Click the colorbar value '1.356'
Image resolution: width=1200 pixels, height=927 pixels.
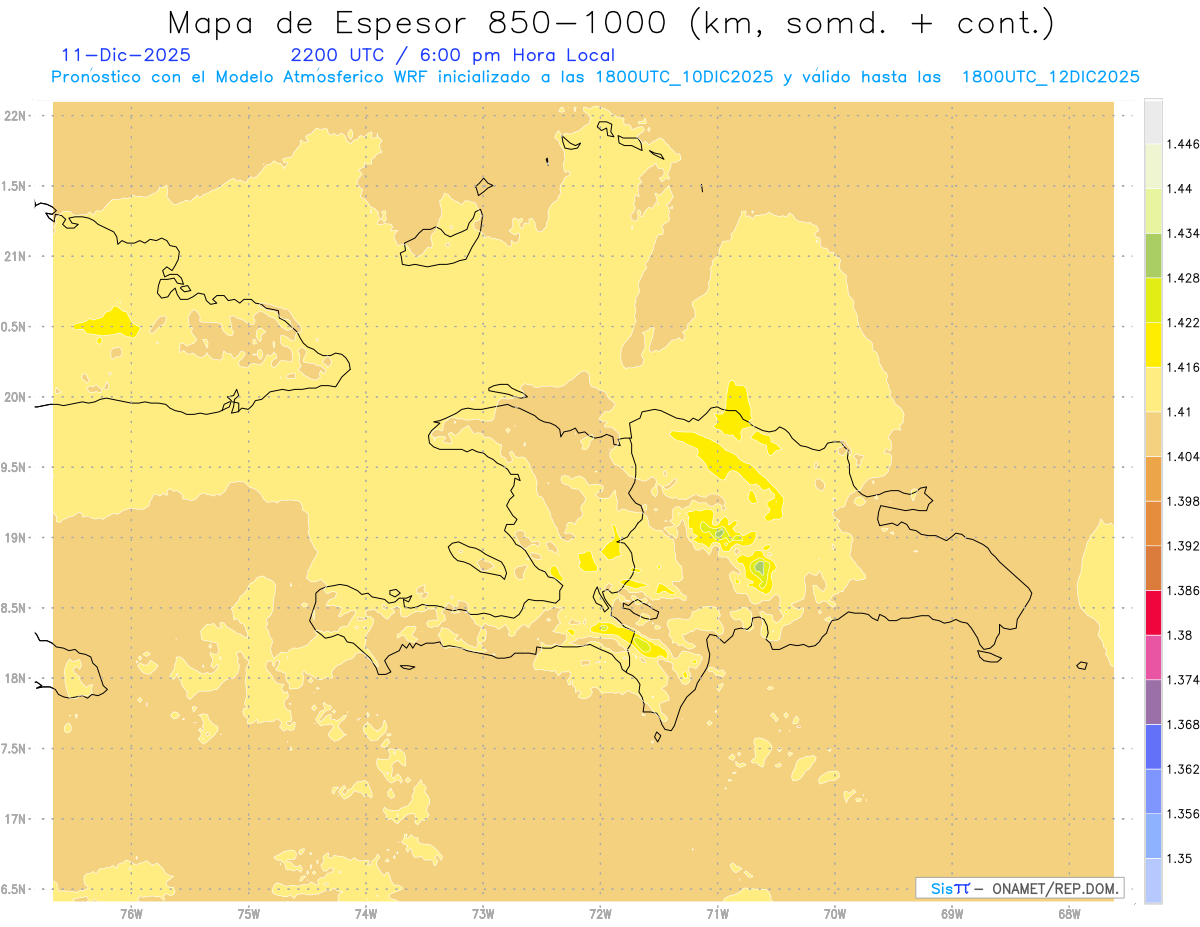1184,813
